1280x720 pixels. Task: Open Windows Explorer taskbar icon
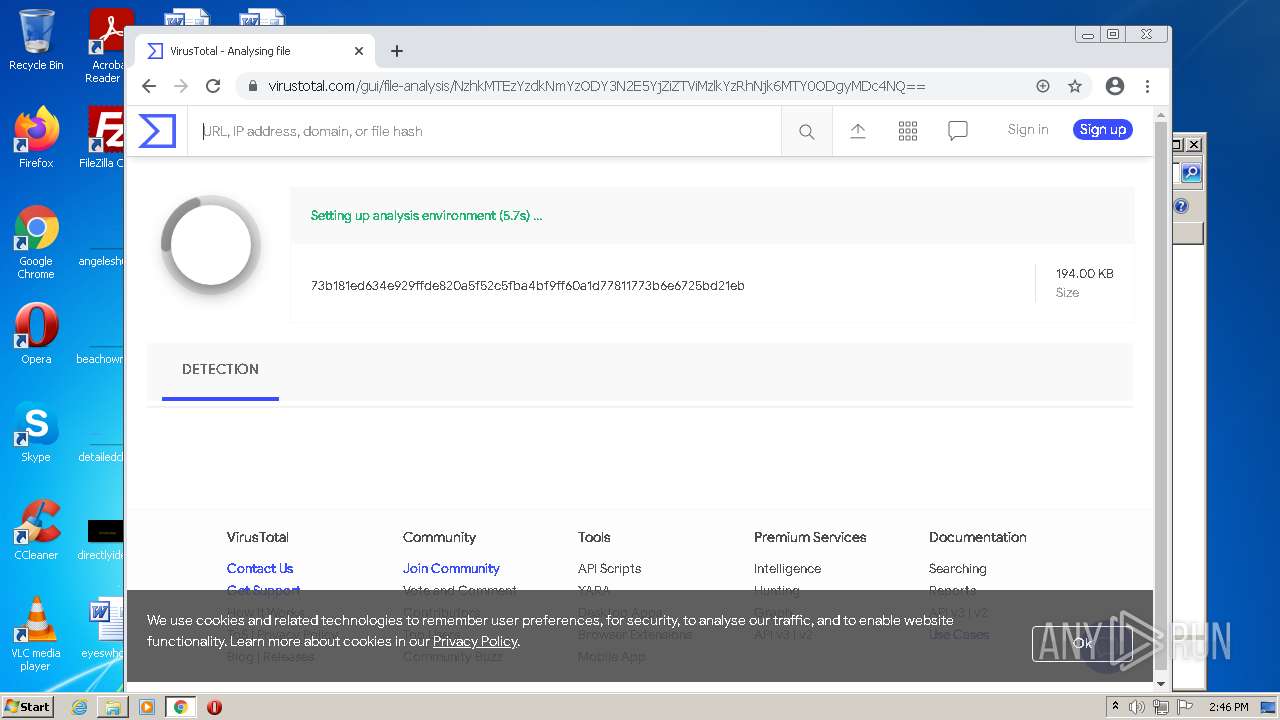(x=113, y=707)
